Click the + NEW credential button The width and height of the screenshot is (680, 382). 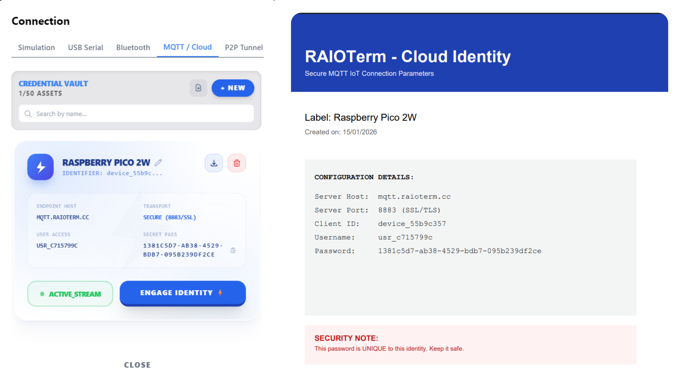(x=233, y=88)
